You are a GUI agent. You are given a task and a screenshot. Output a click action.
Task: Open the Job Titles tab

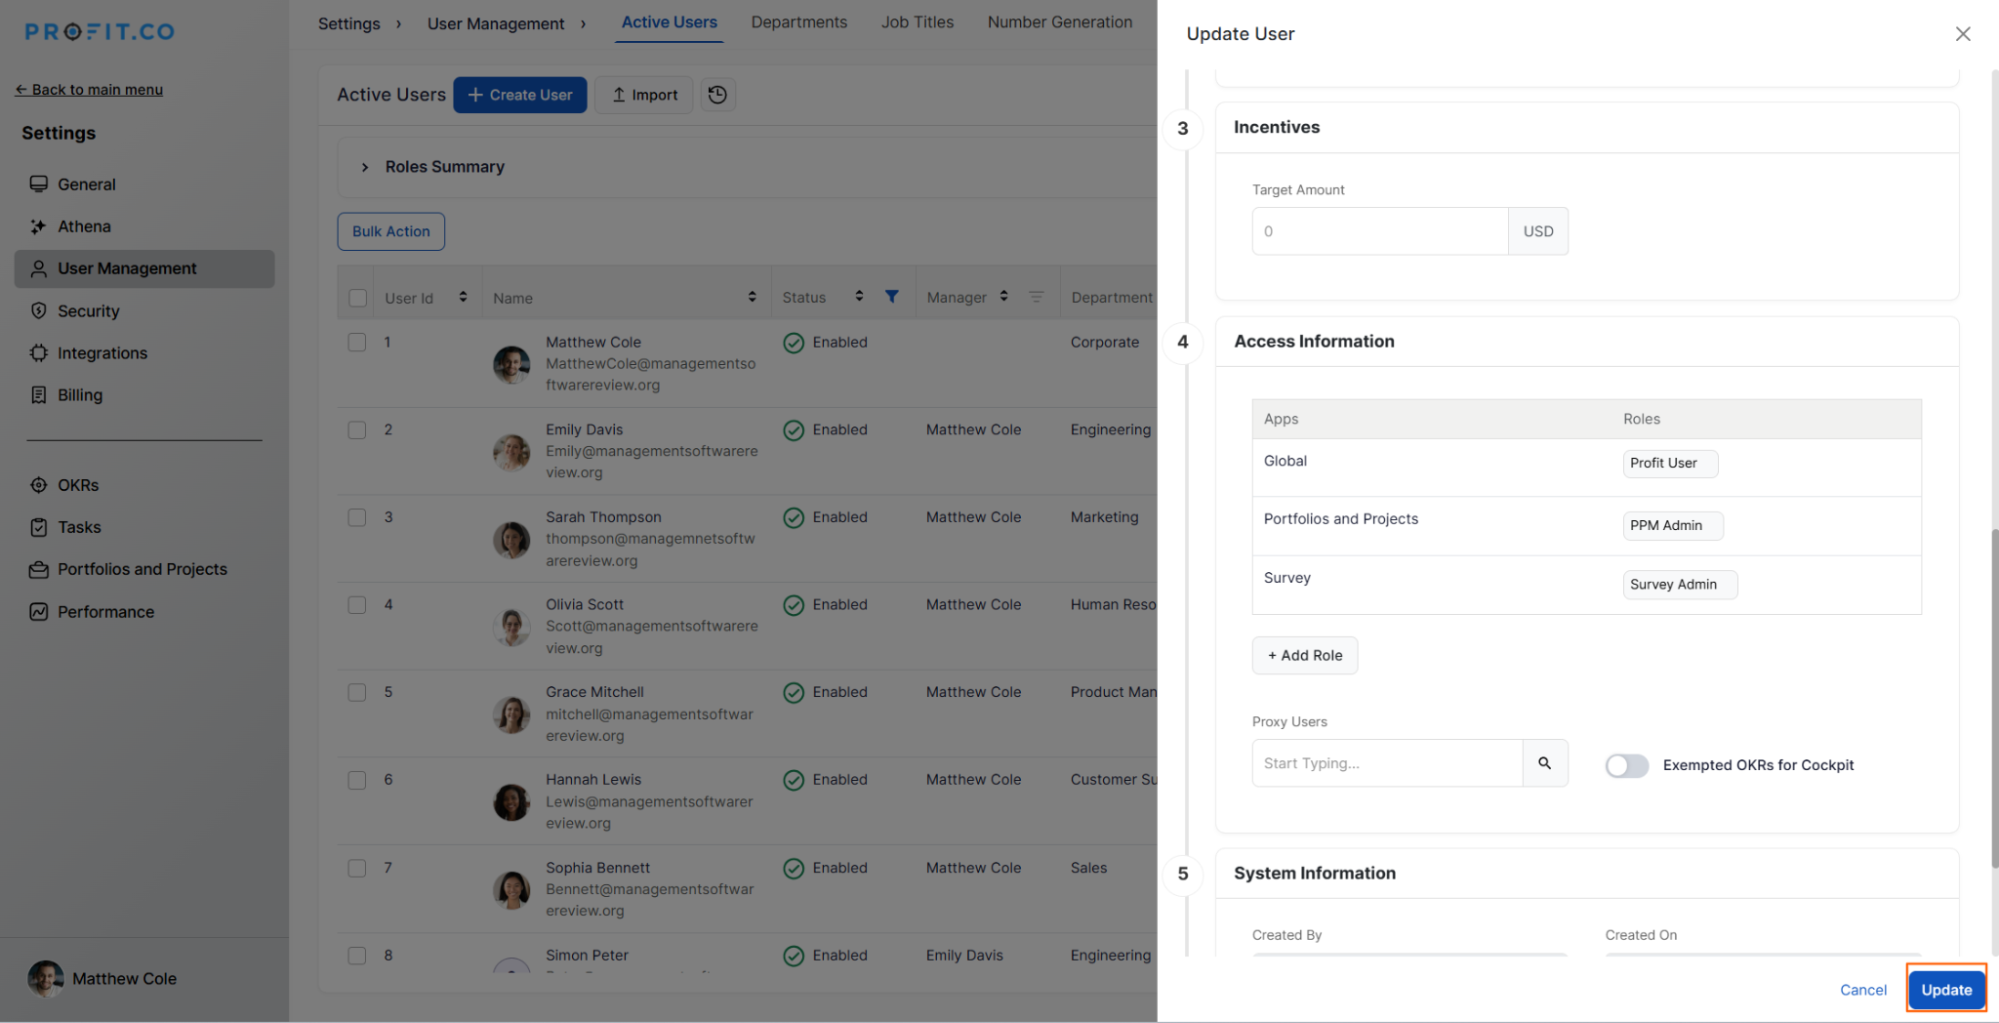[x=916, y=22]
